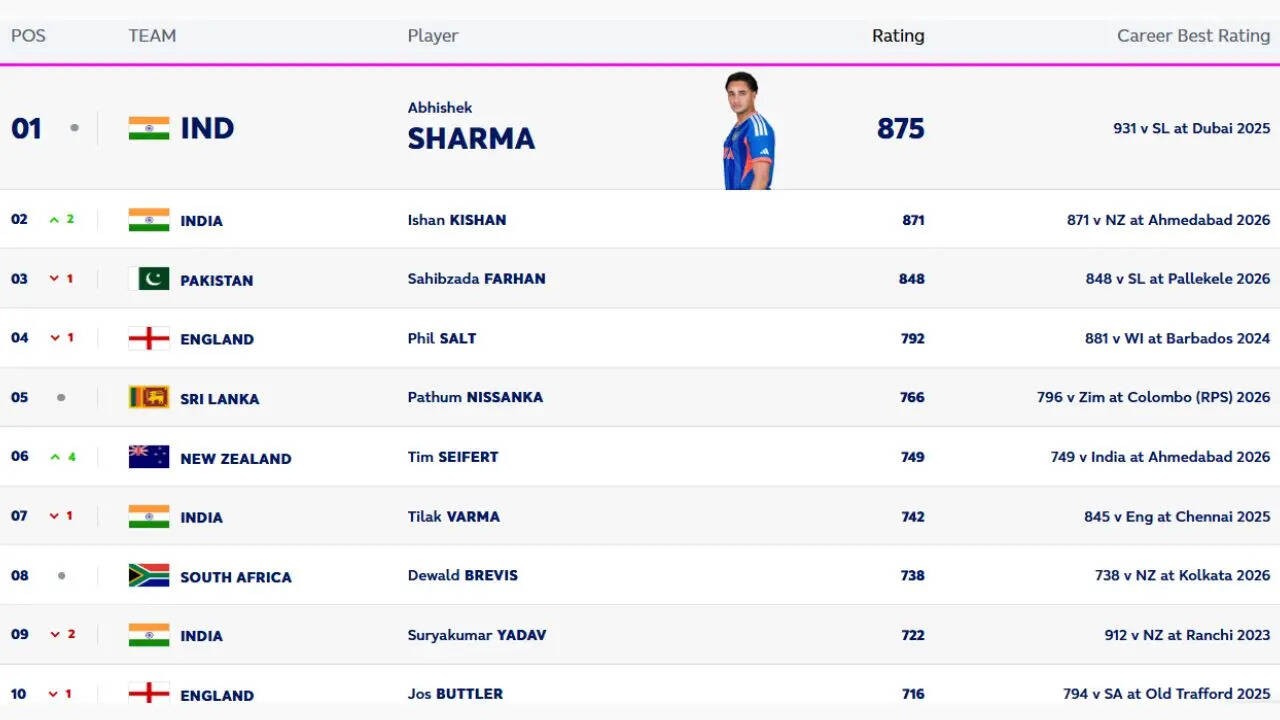Click England flag next to Phil Salt
This screenshot has width=1280, height=720.
[148, 338]
